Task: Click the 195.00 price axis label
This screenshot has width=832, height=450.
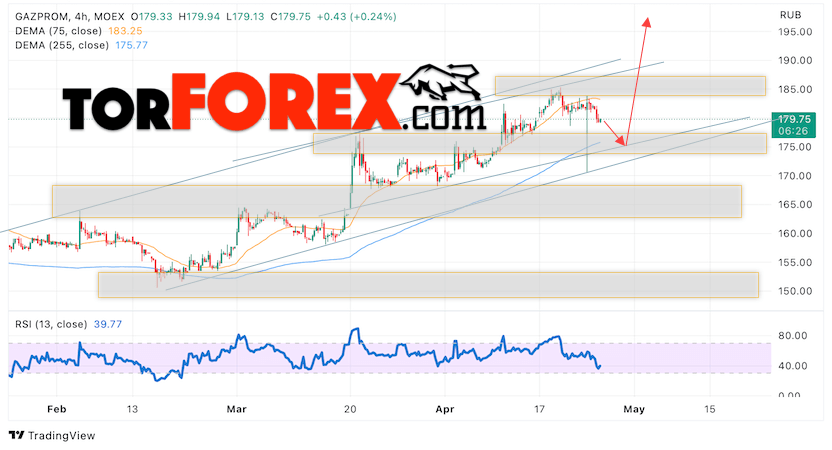Action: click(795, 32)
